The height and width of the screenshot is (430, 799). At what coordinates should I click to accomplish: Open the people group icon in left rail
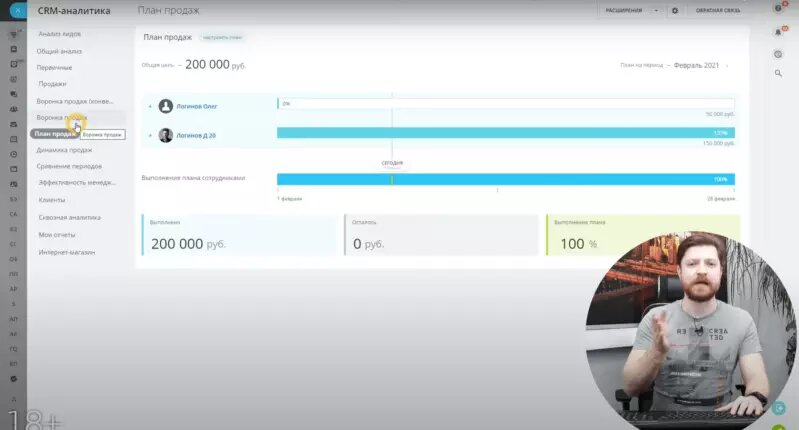click(14, 109)
